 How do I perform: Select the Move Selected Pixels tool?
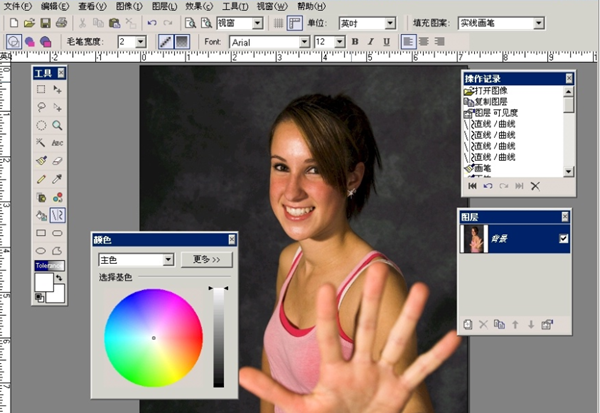coord(57,90)
